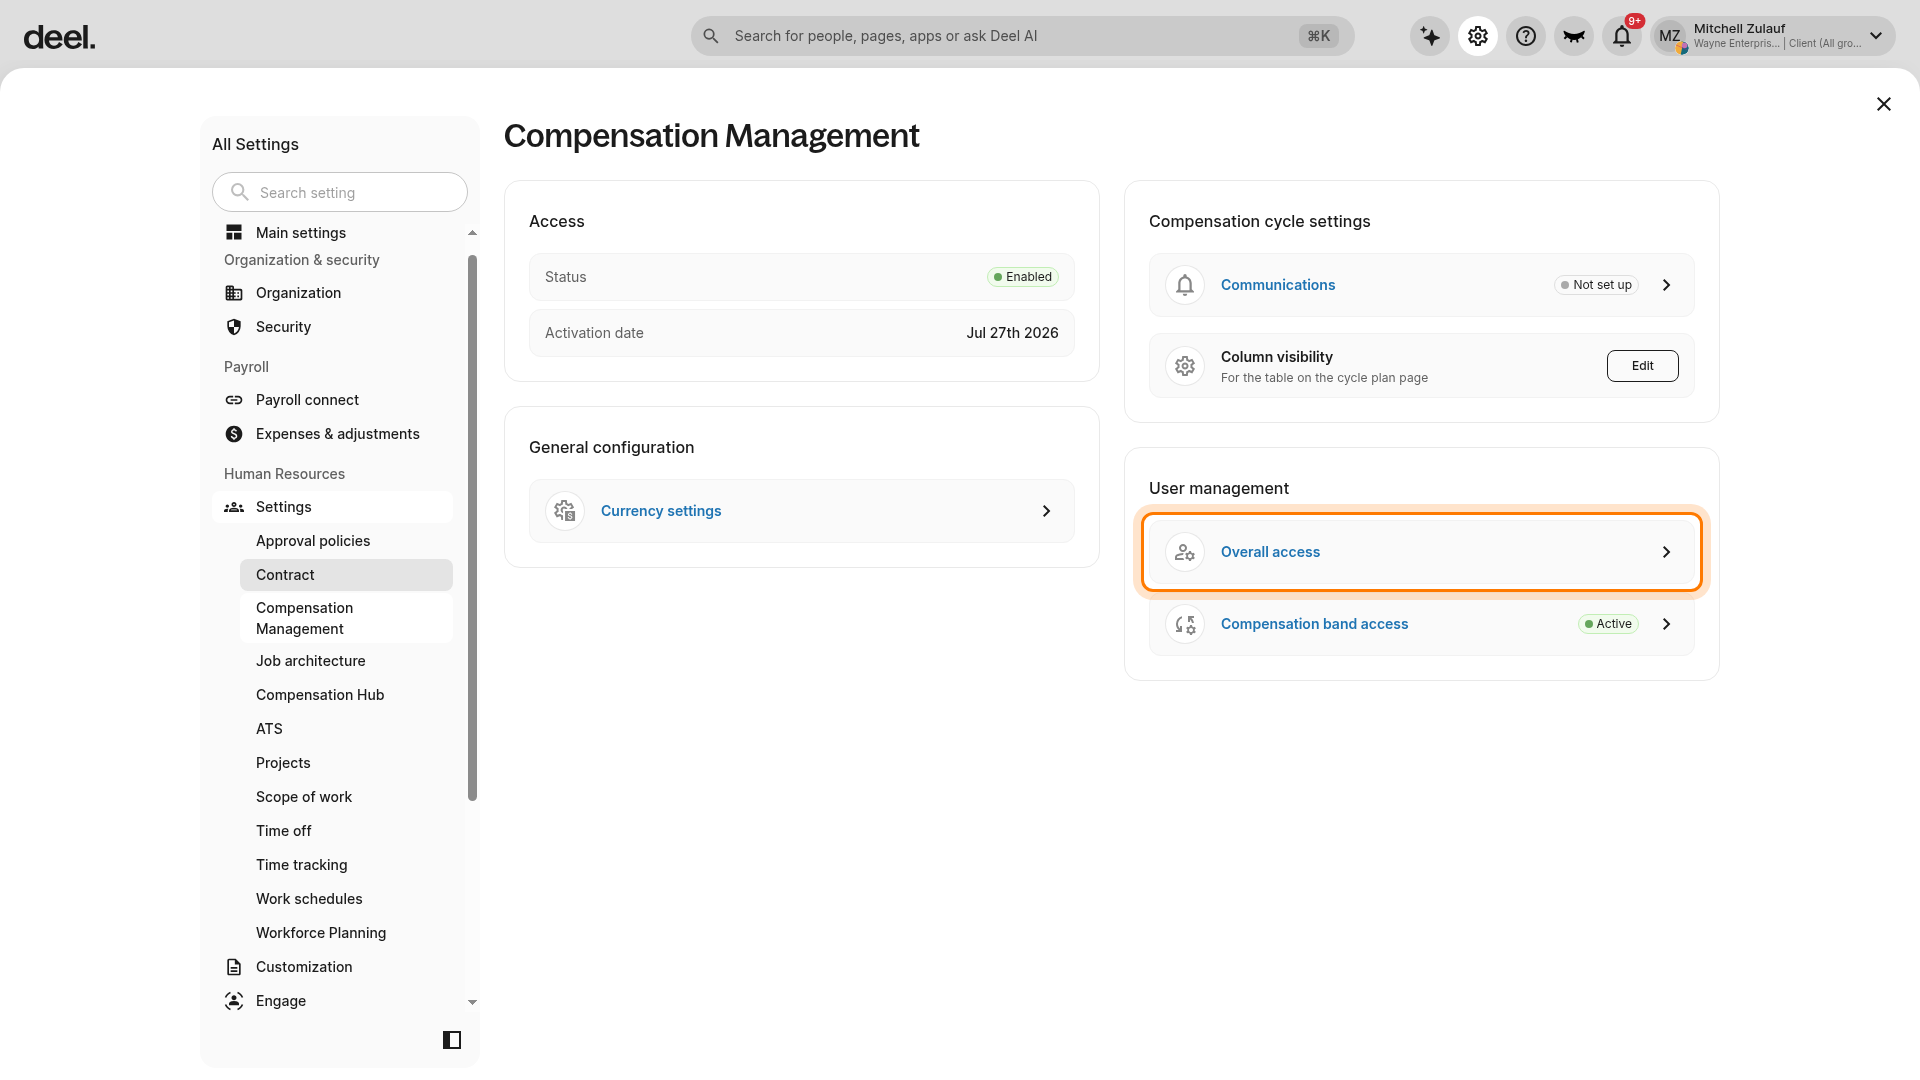Close the settings panel with X
Viewport: 1920px width, 1080px height.
1884,104
